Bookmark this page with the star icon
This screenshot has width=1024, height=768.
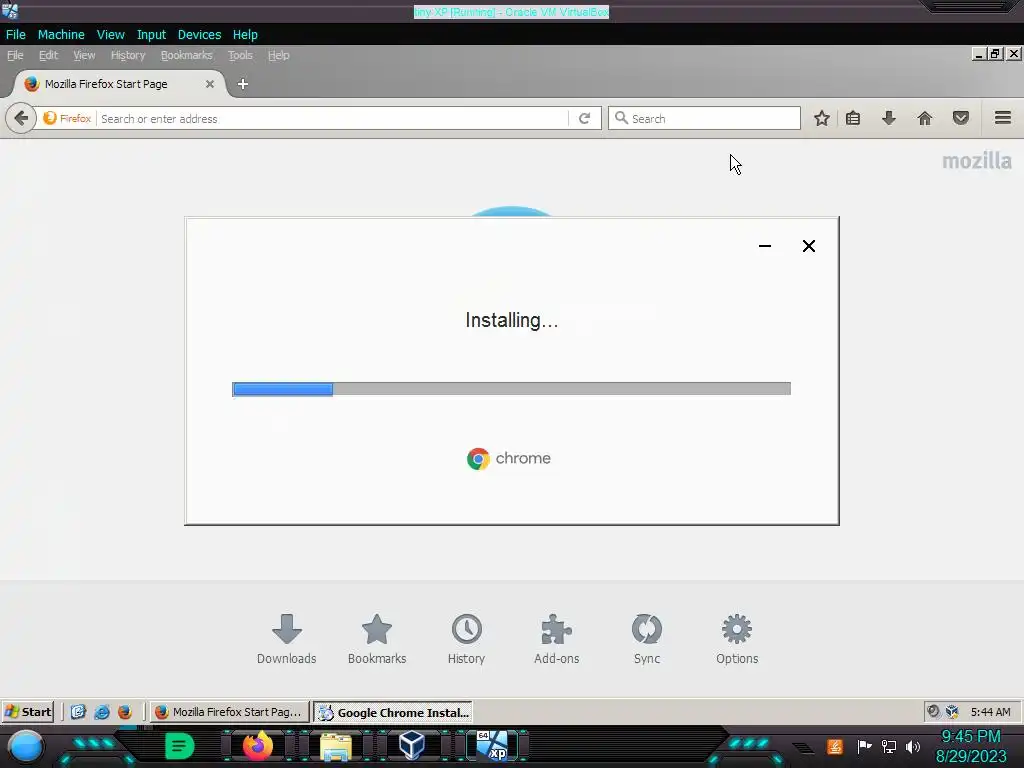click(822, 118)
